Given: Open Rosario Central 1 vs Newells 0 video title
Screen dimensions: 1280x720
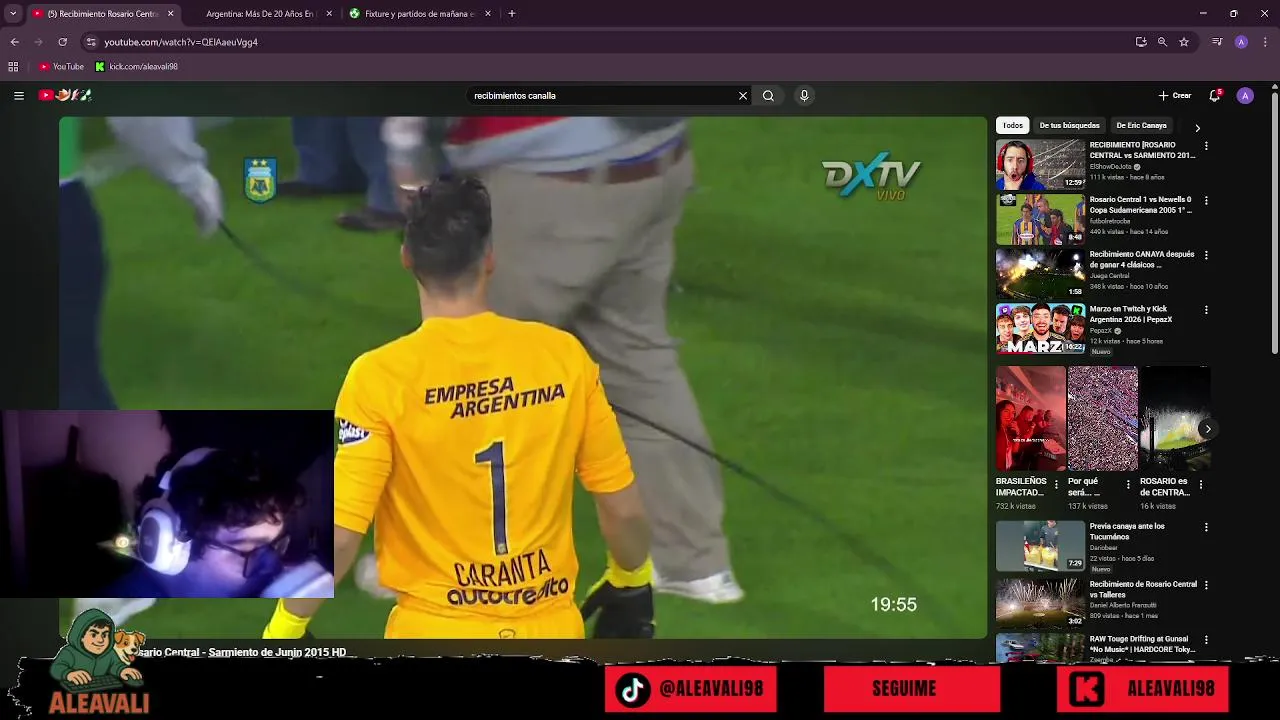Looking at the screenshot, I should (1140, 205).
